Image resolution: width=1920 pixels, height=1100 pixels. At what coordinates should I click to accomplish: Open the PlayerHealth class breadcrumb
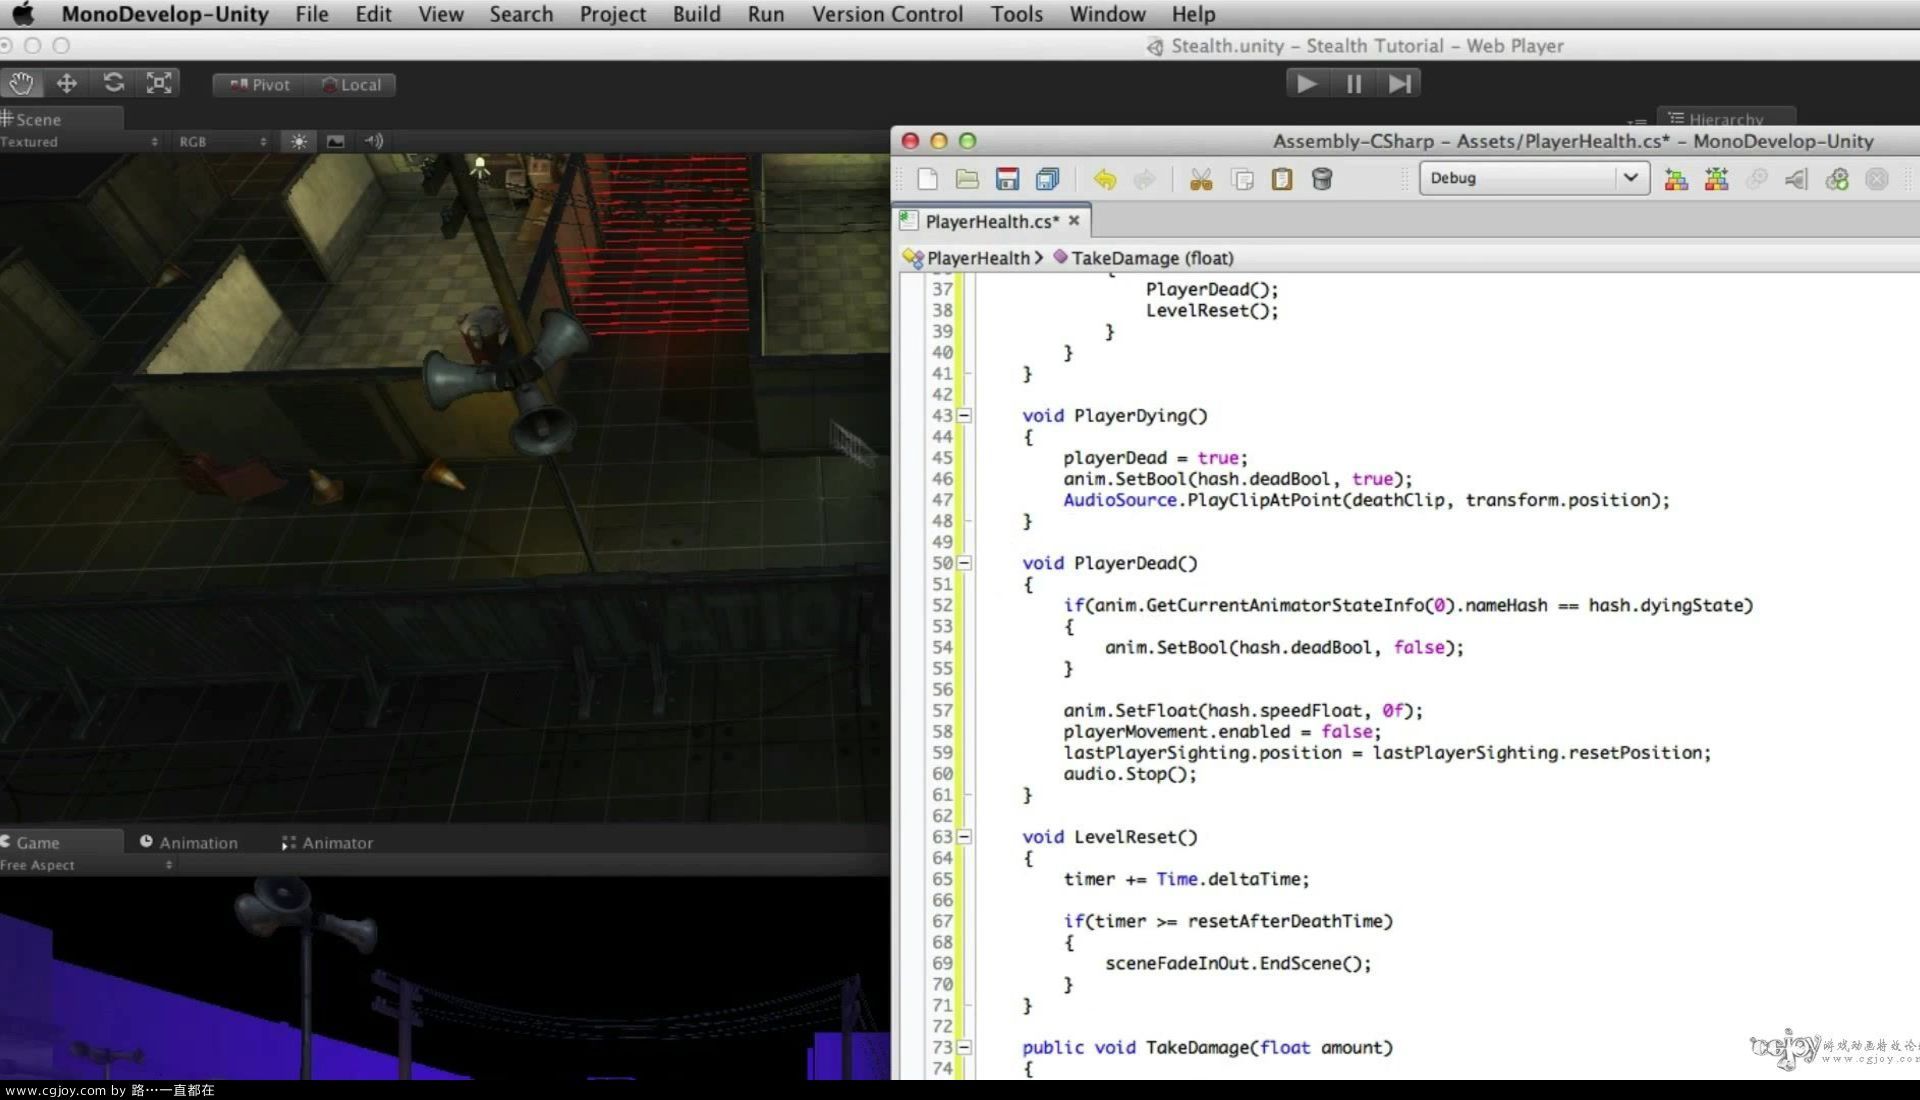[x=972, y=258]
